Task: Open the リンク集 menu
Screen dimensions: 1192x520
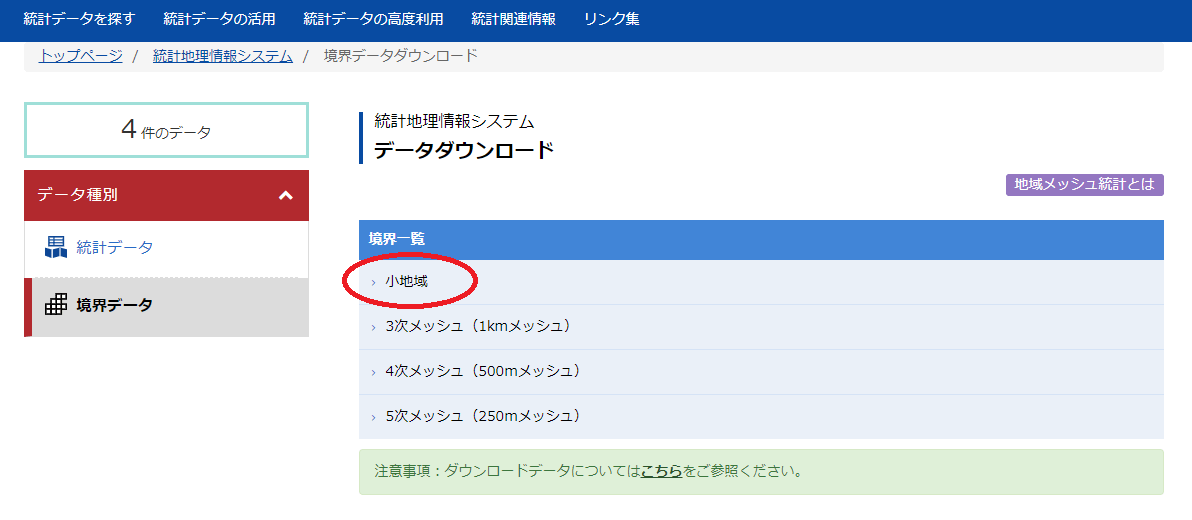Action: 612,20
